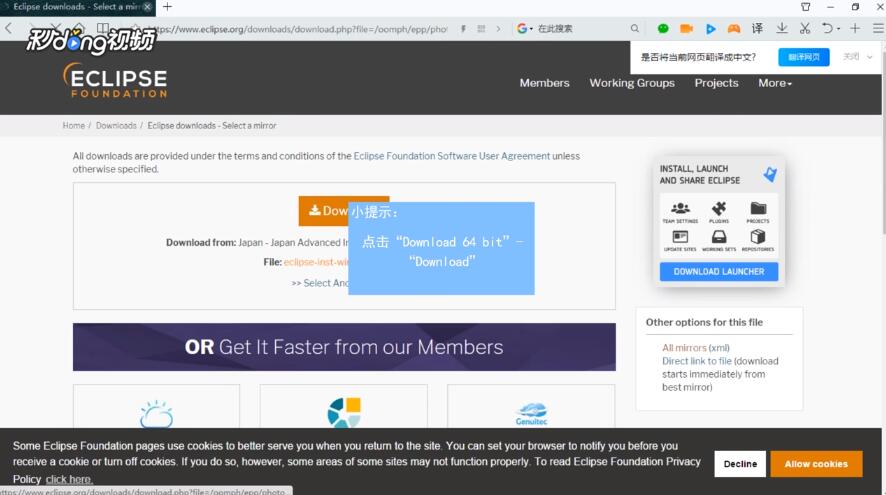The image size is (886, 495).
Task: Click the DOWNLOAD LAUNCHER button
Action: (719, 272)
